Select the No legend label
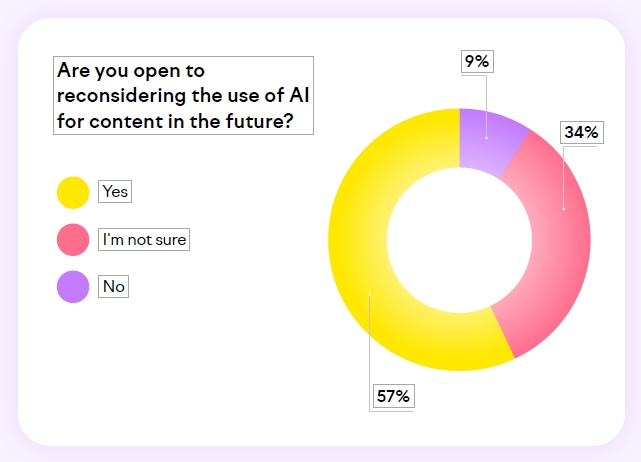The width and height of the screenshot is (641, 462). click(x=113, y=286)
